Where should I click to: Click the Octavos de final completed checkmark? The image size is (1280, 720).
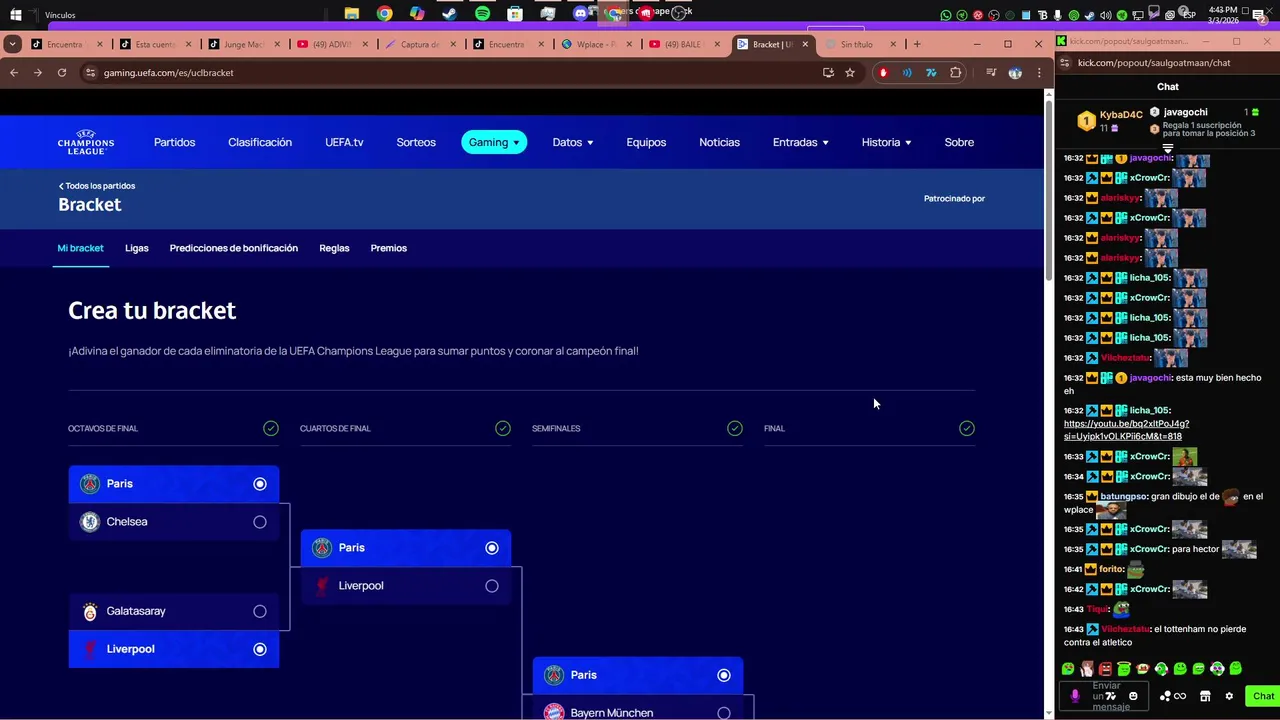point(271,428)
